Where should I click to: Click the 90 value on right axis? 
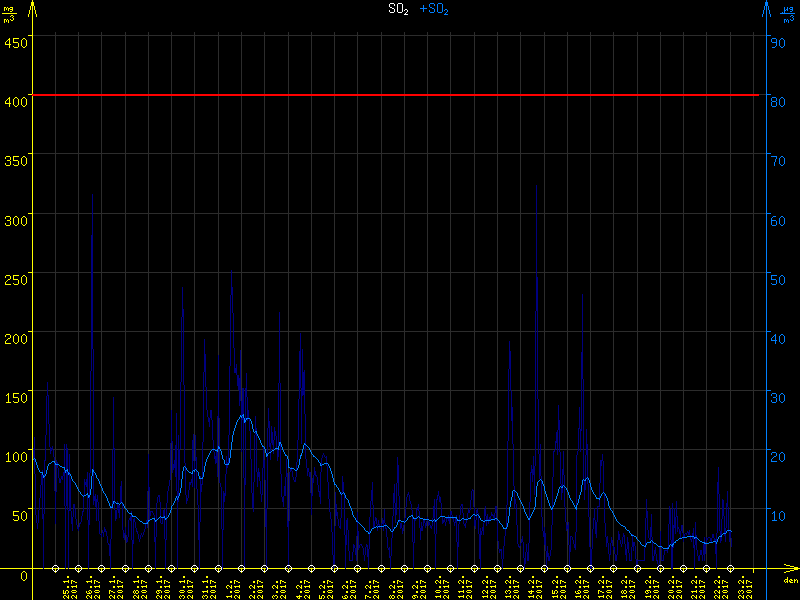pyautogui.click(x=775, y=42)
